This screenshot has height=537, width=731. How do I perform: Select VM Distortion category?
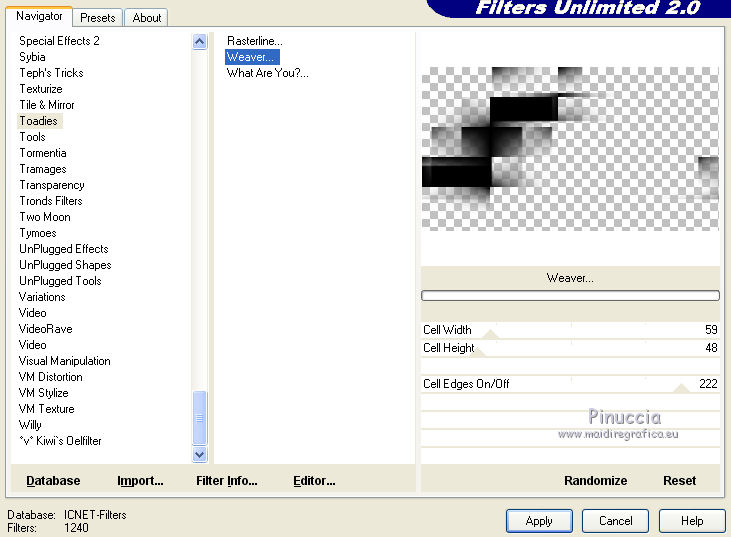tap(50, 377)
